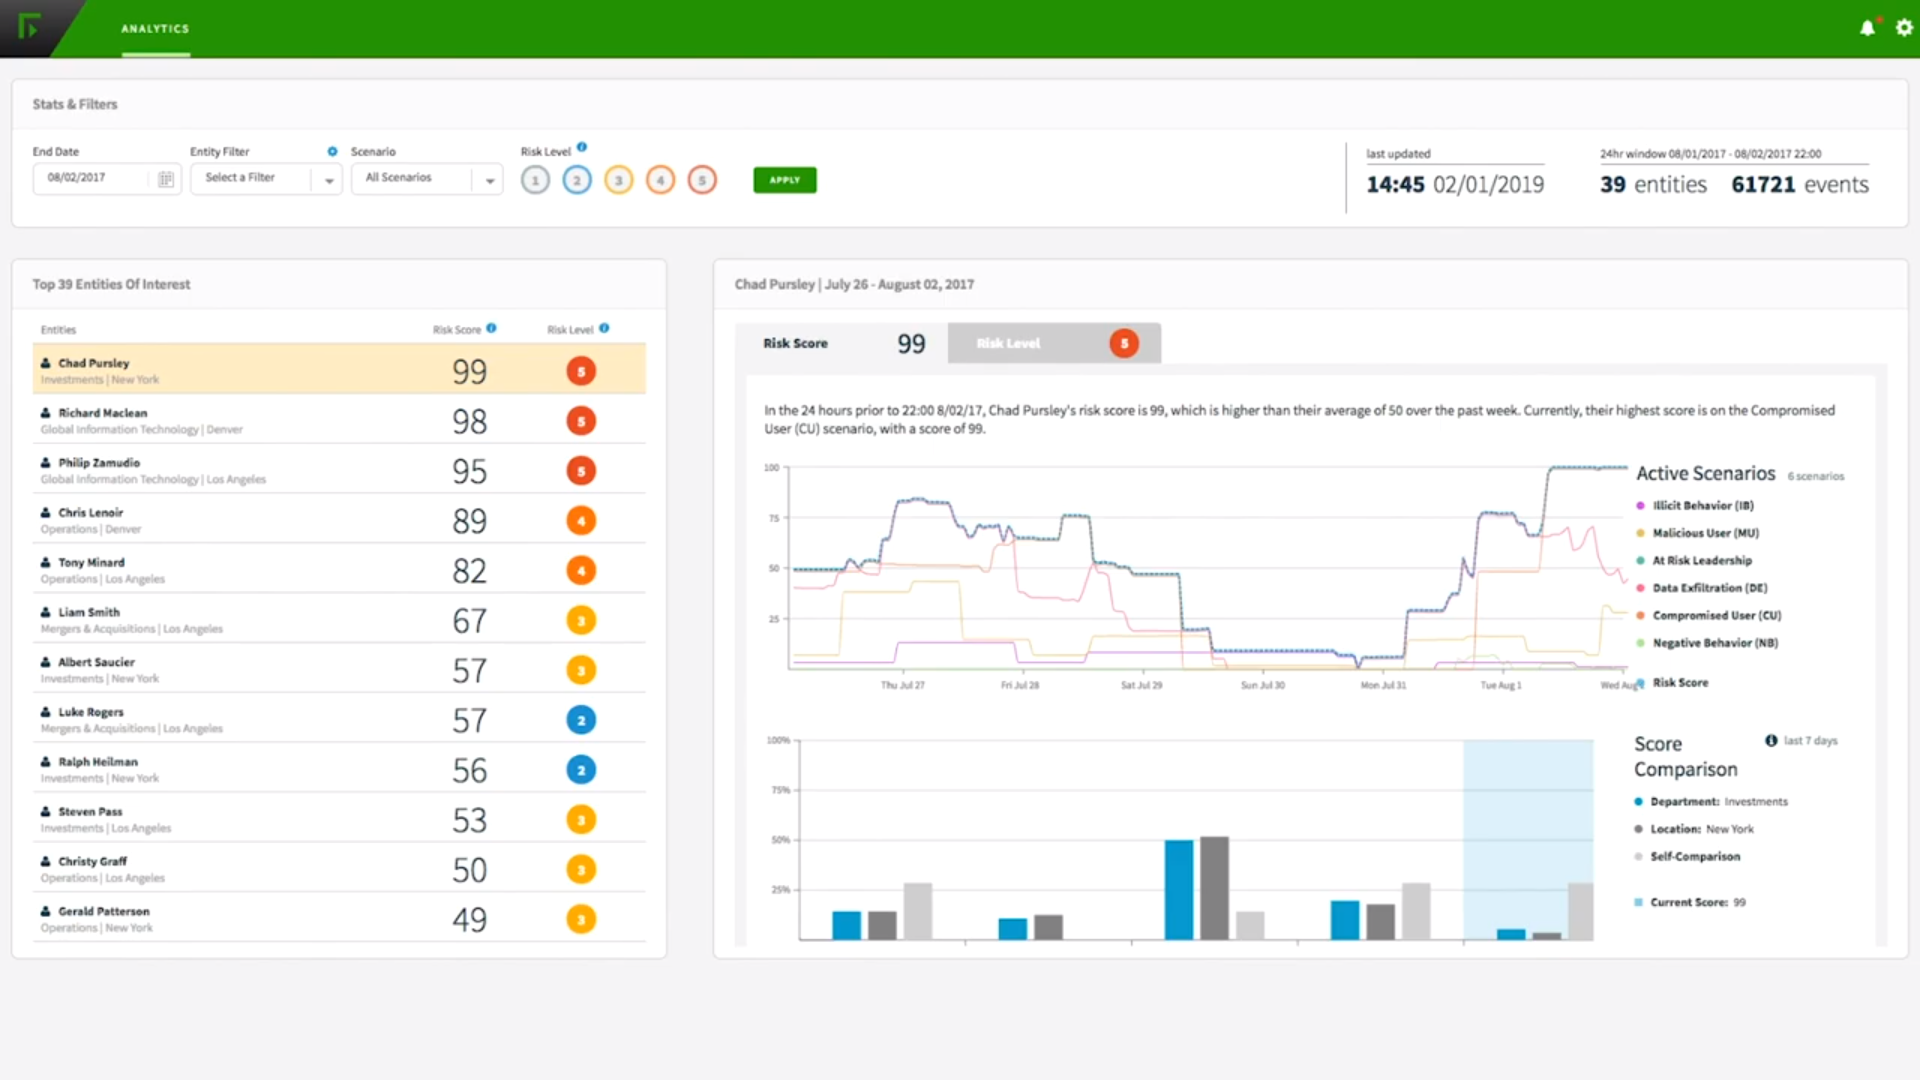Click the calendar icon in End Date field
The image size is (1920, 1080).
tap(165, 178)
